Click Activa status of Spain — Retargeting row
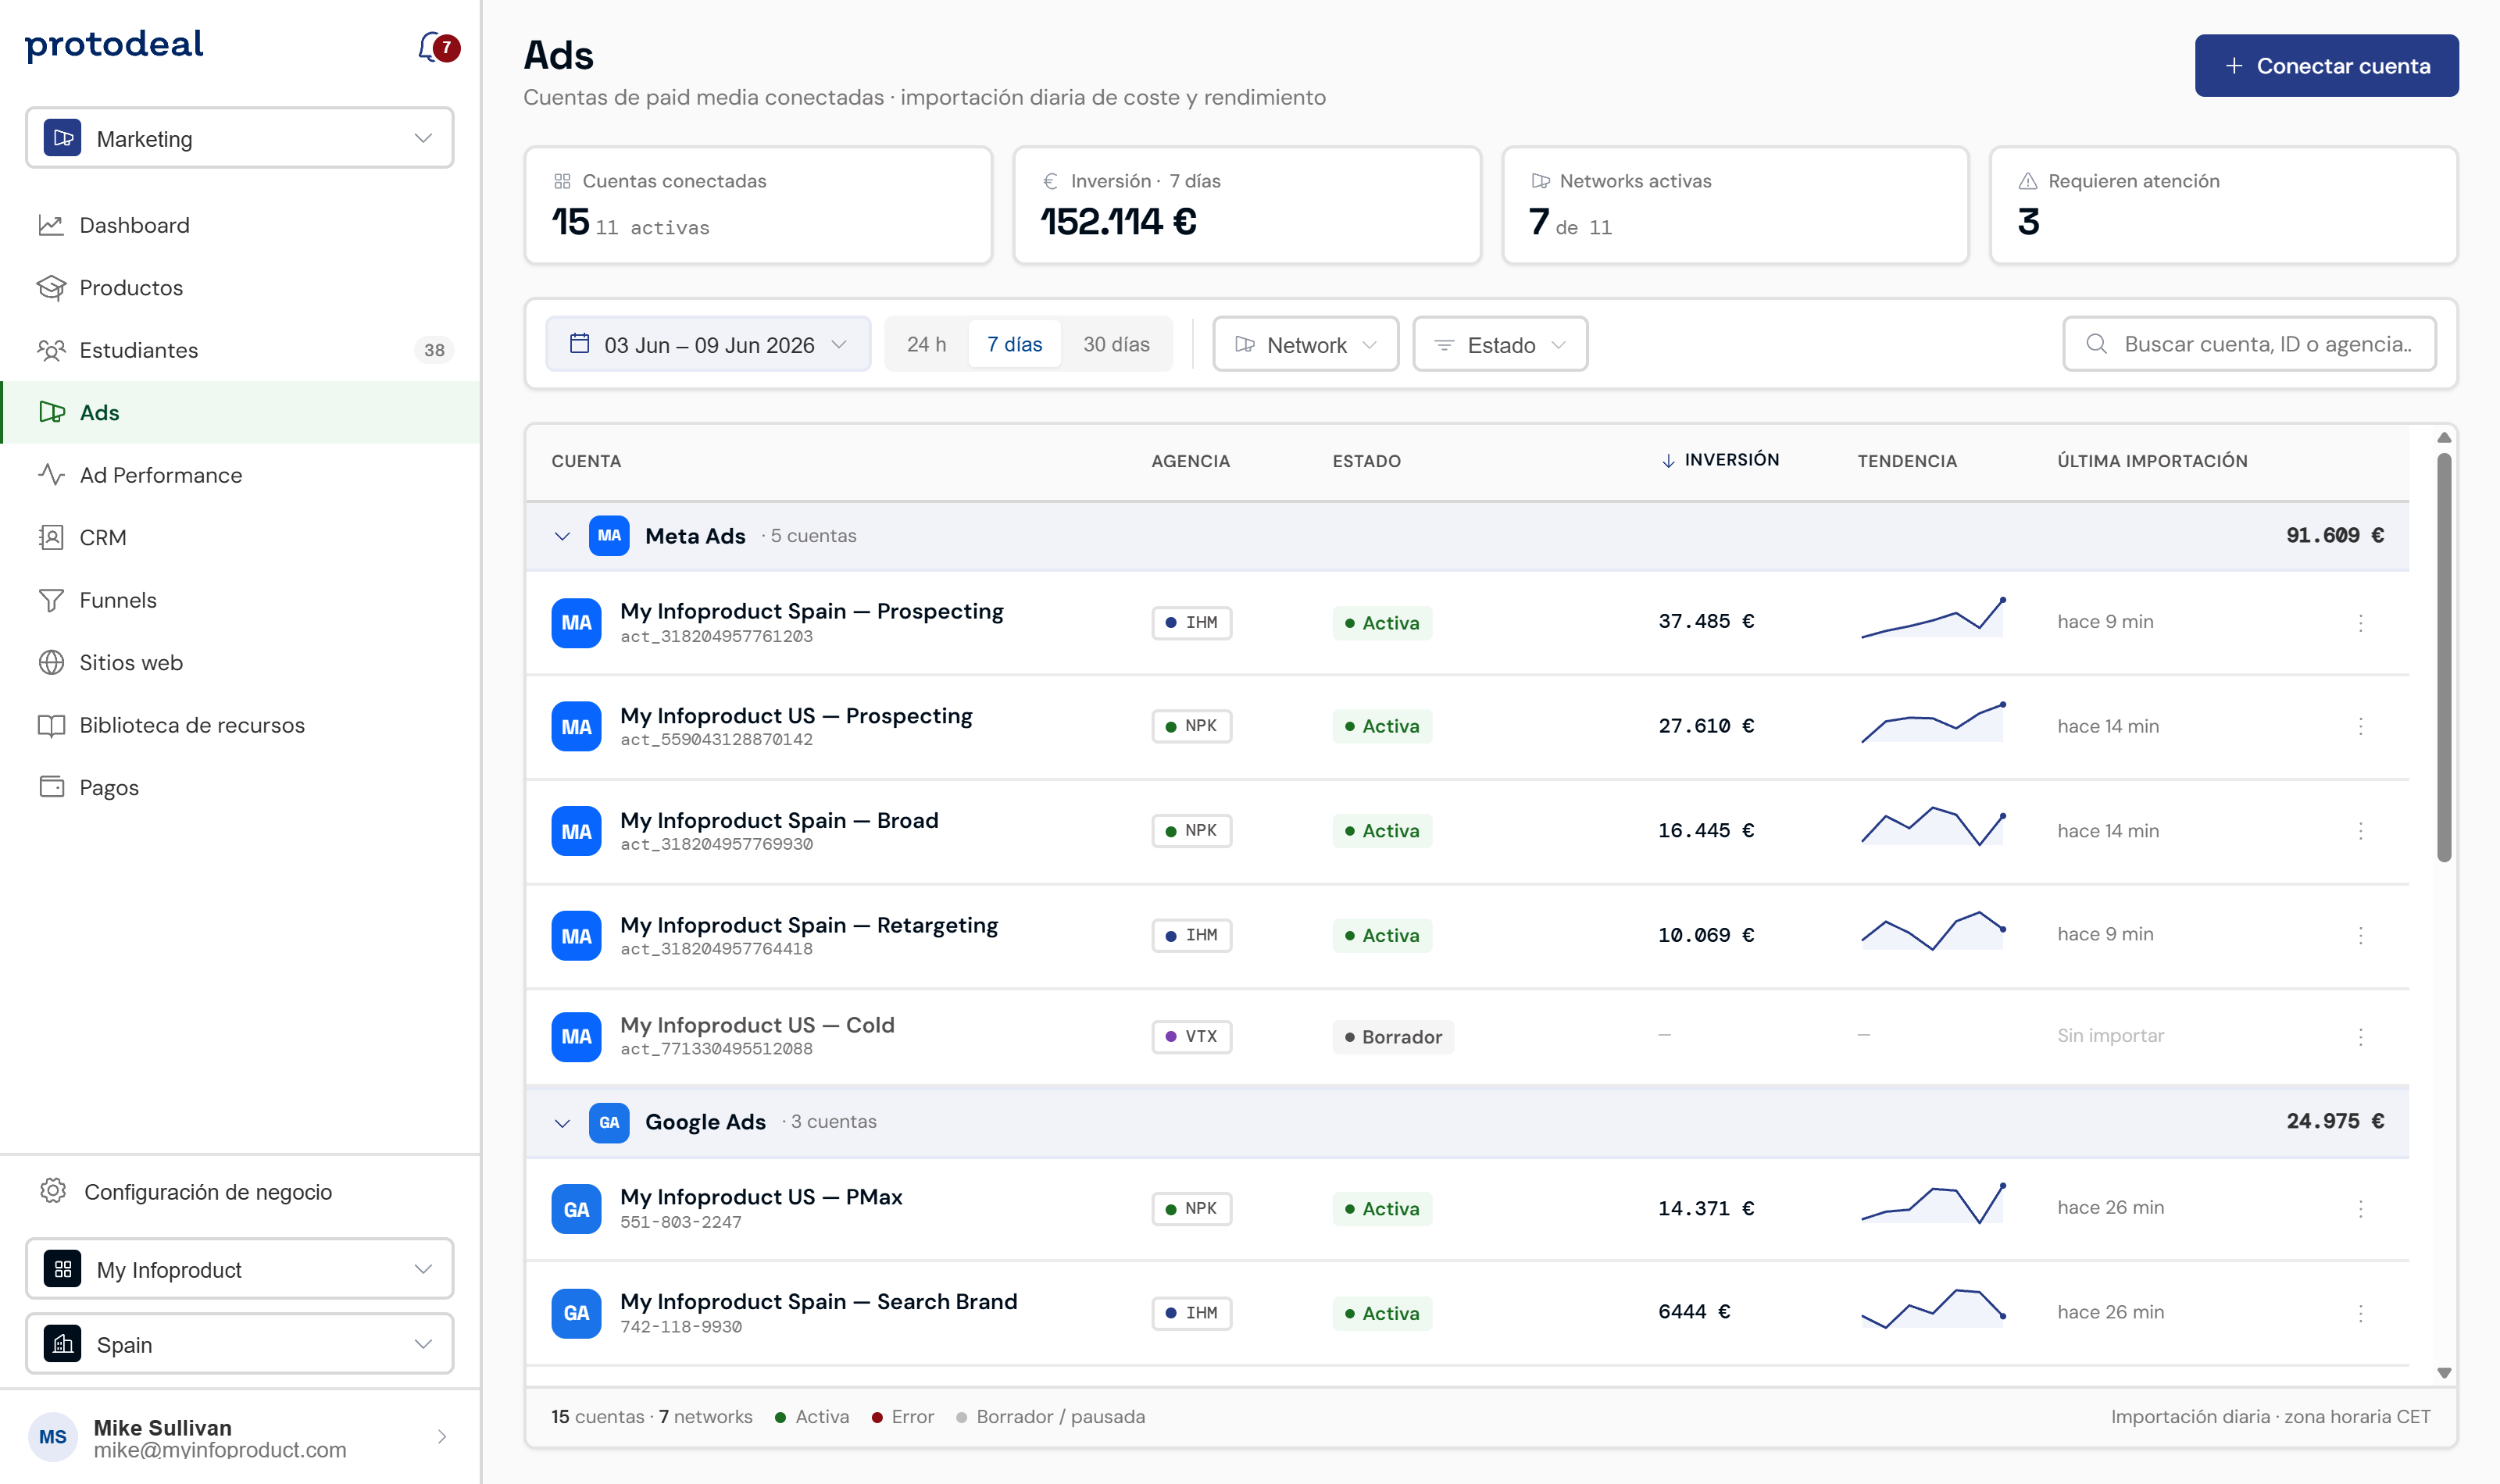2500x1484 pixels. click(1382, 935)
